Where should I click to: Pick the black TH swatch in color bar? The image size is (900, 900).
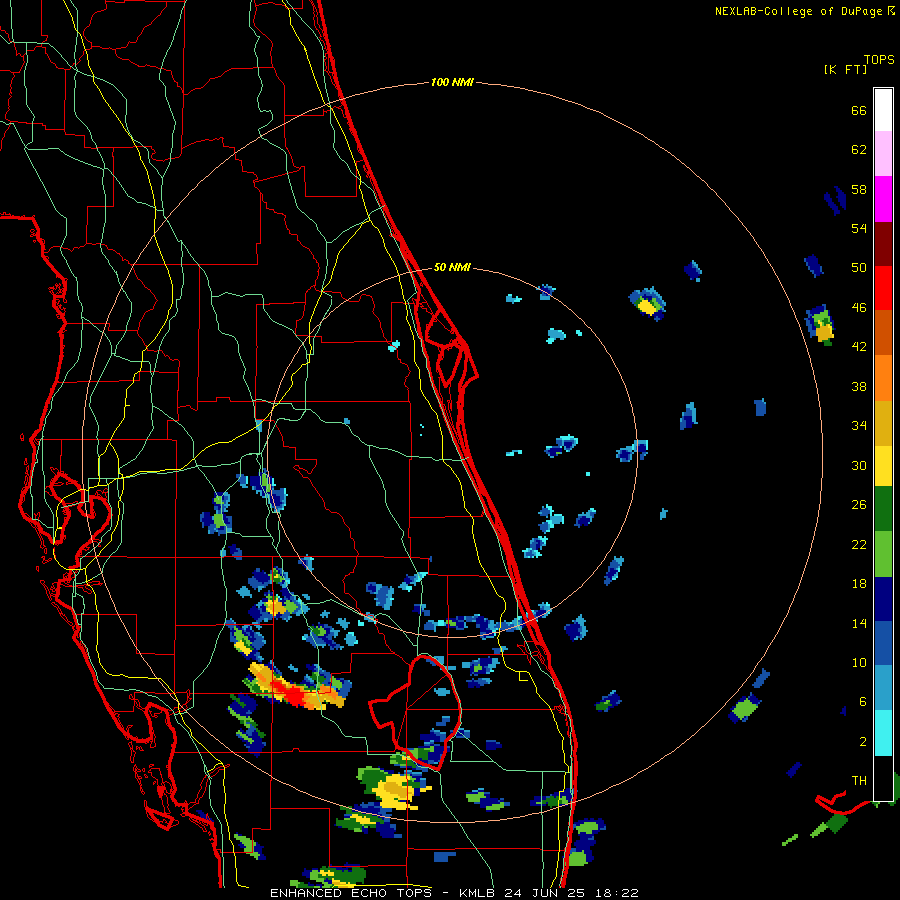coord(883,778)
